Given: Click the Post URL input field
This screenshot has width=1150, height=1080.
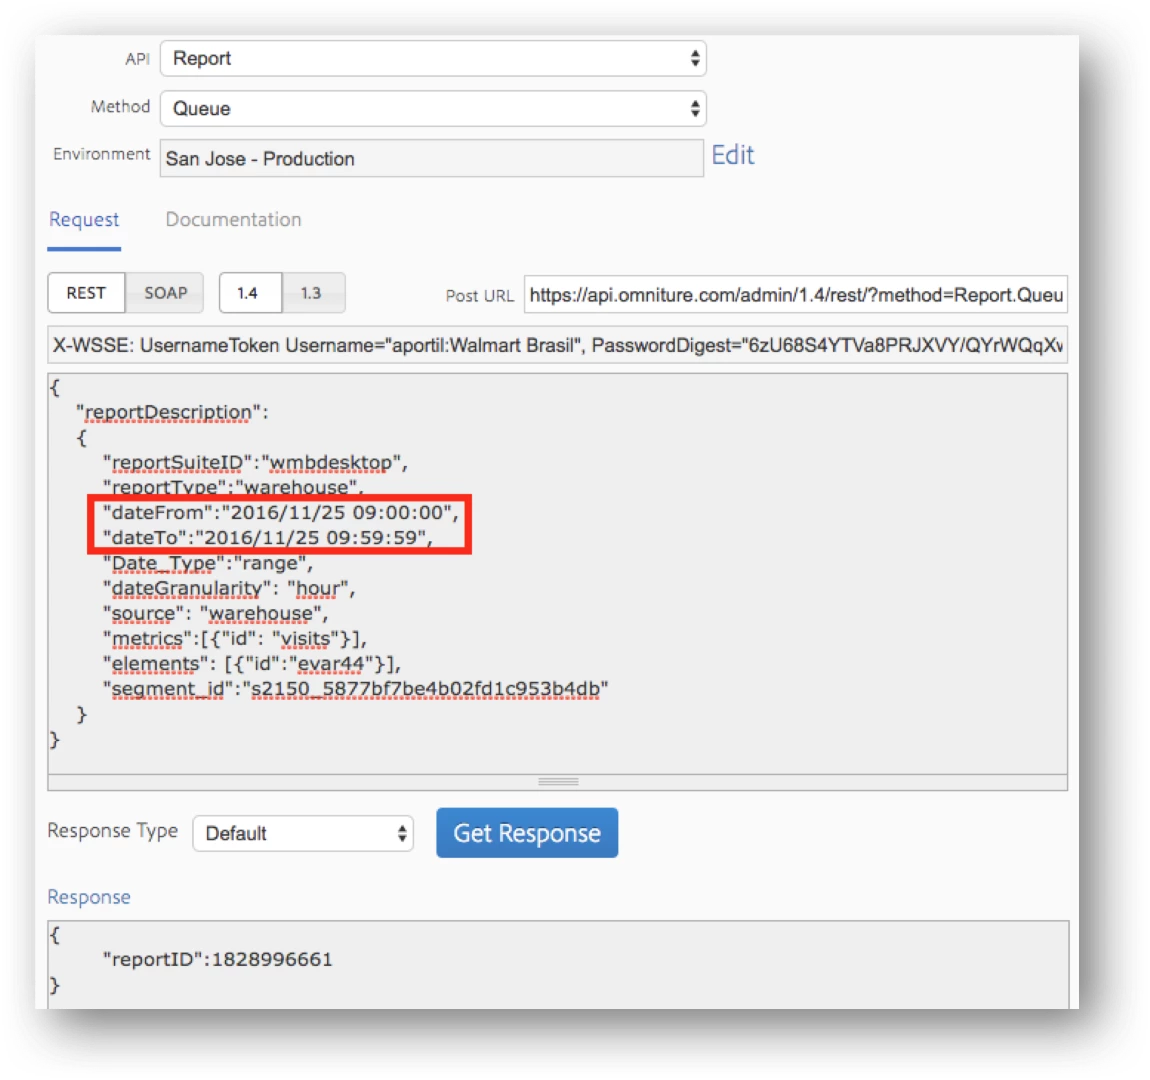Looking at the screenshot, I should [796, 295].
